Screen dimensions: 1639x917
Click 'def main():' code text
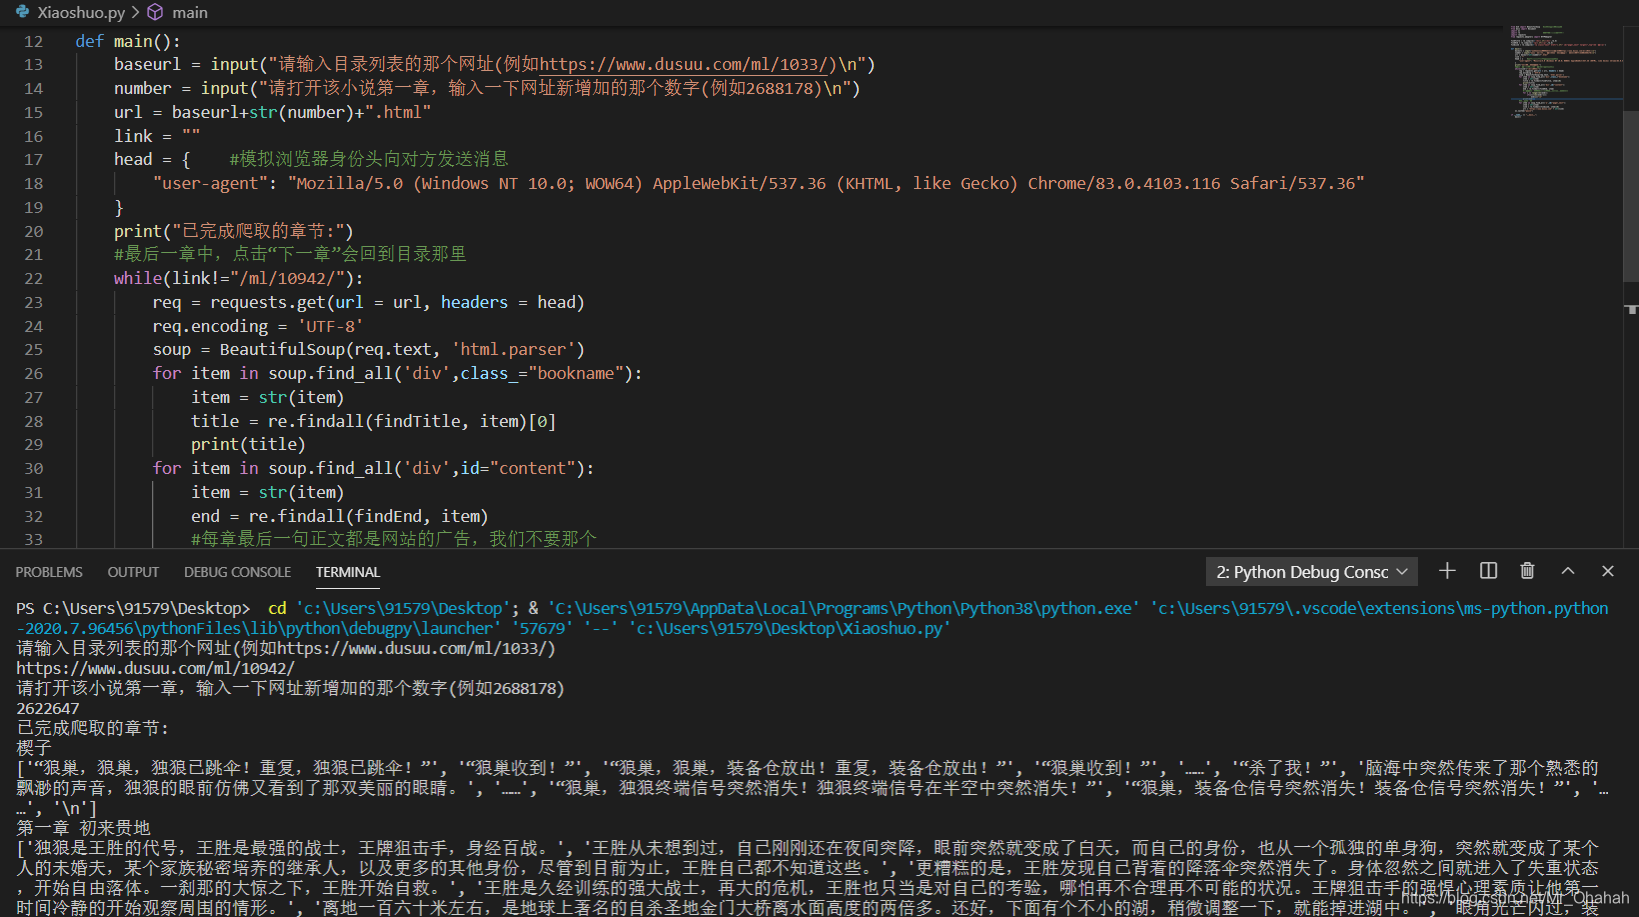128,41
